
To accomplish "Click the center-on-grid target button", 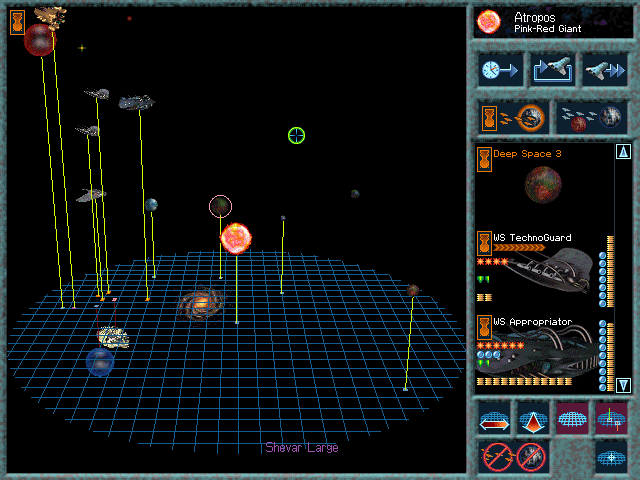I will point(611,457).
